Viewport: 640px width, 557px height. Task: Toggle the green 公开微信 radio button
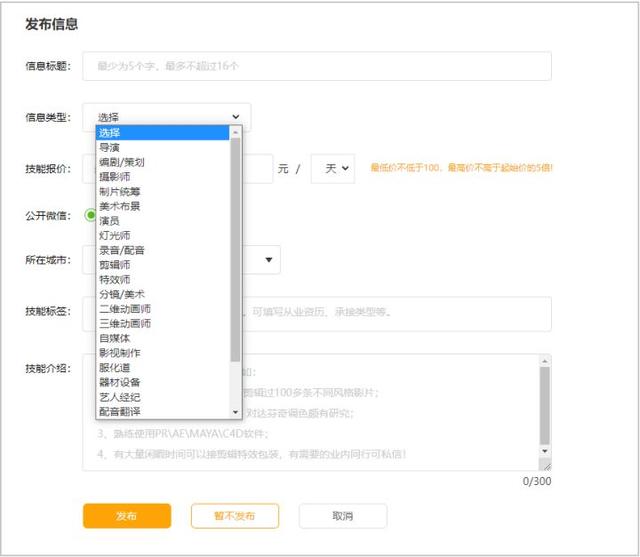pos(90,215)
